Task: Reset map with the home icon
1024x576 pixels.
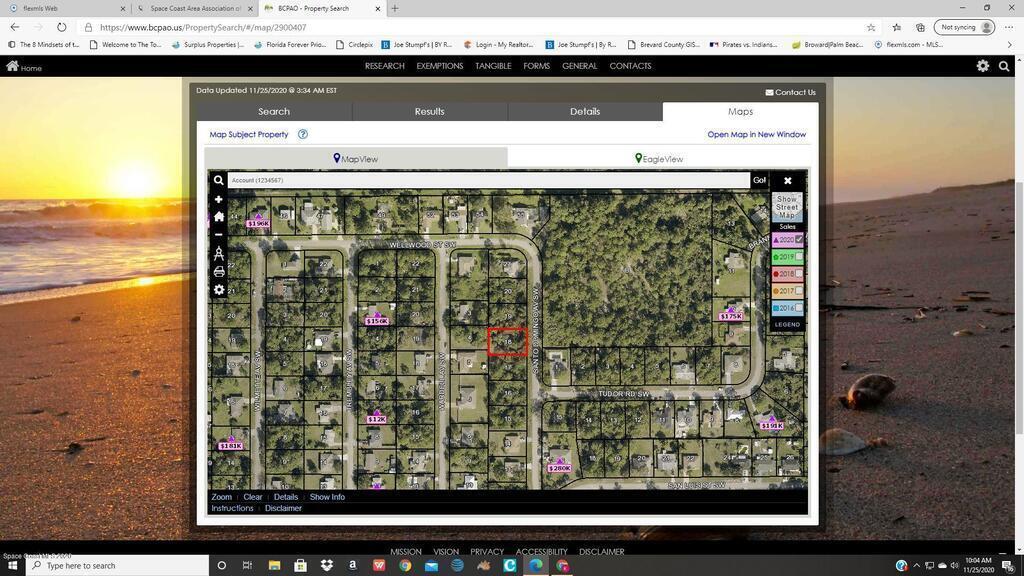Action: point(218,216)
